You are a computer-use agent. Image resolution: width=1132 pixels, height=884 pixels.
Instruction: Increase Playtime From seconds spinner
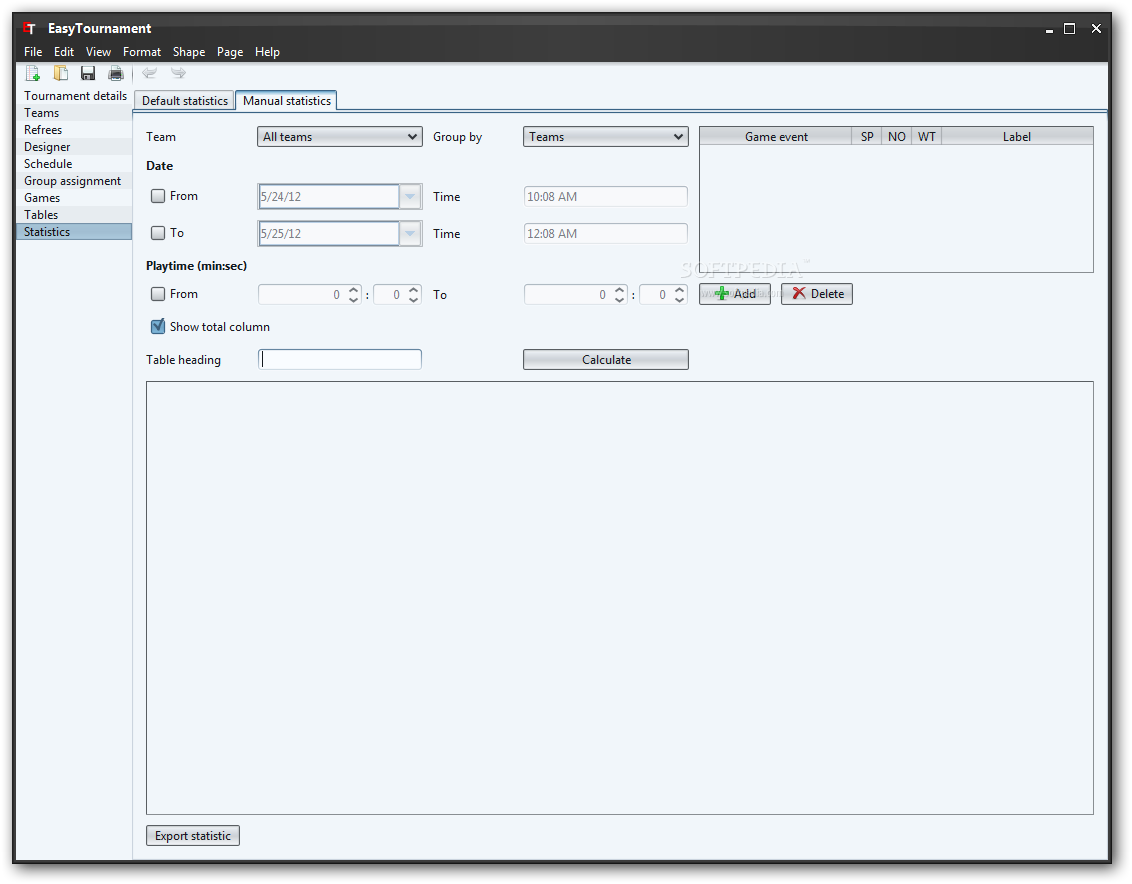(x=414, y=290)
